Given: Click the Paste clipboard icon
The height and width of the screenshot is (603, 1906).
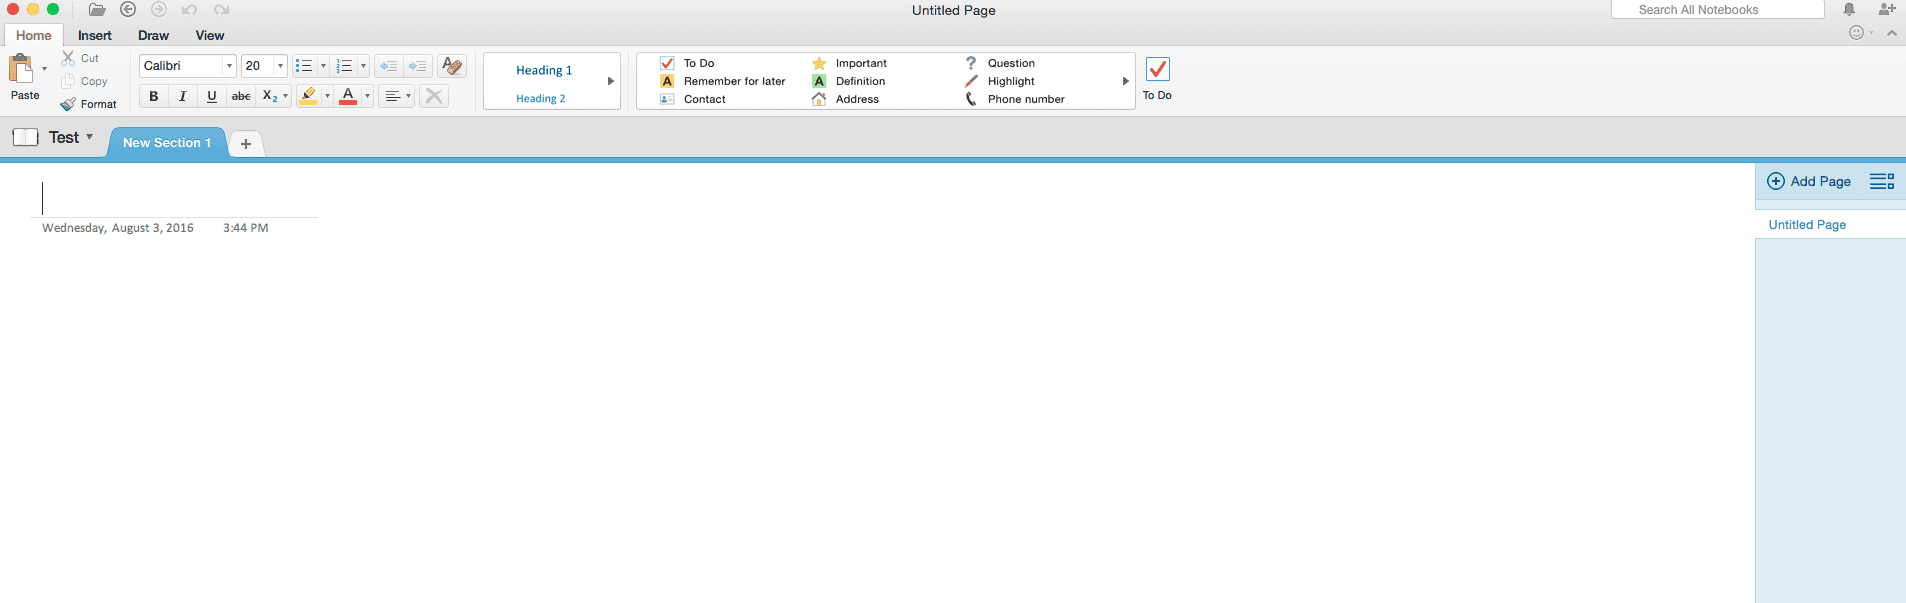Looking at the screenshot, I should click(21, 68).
